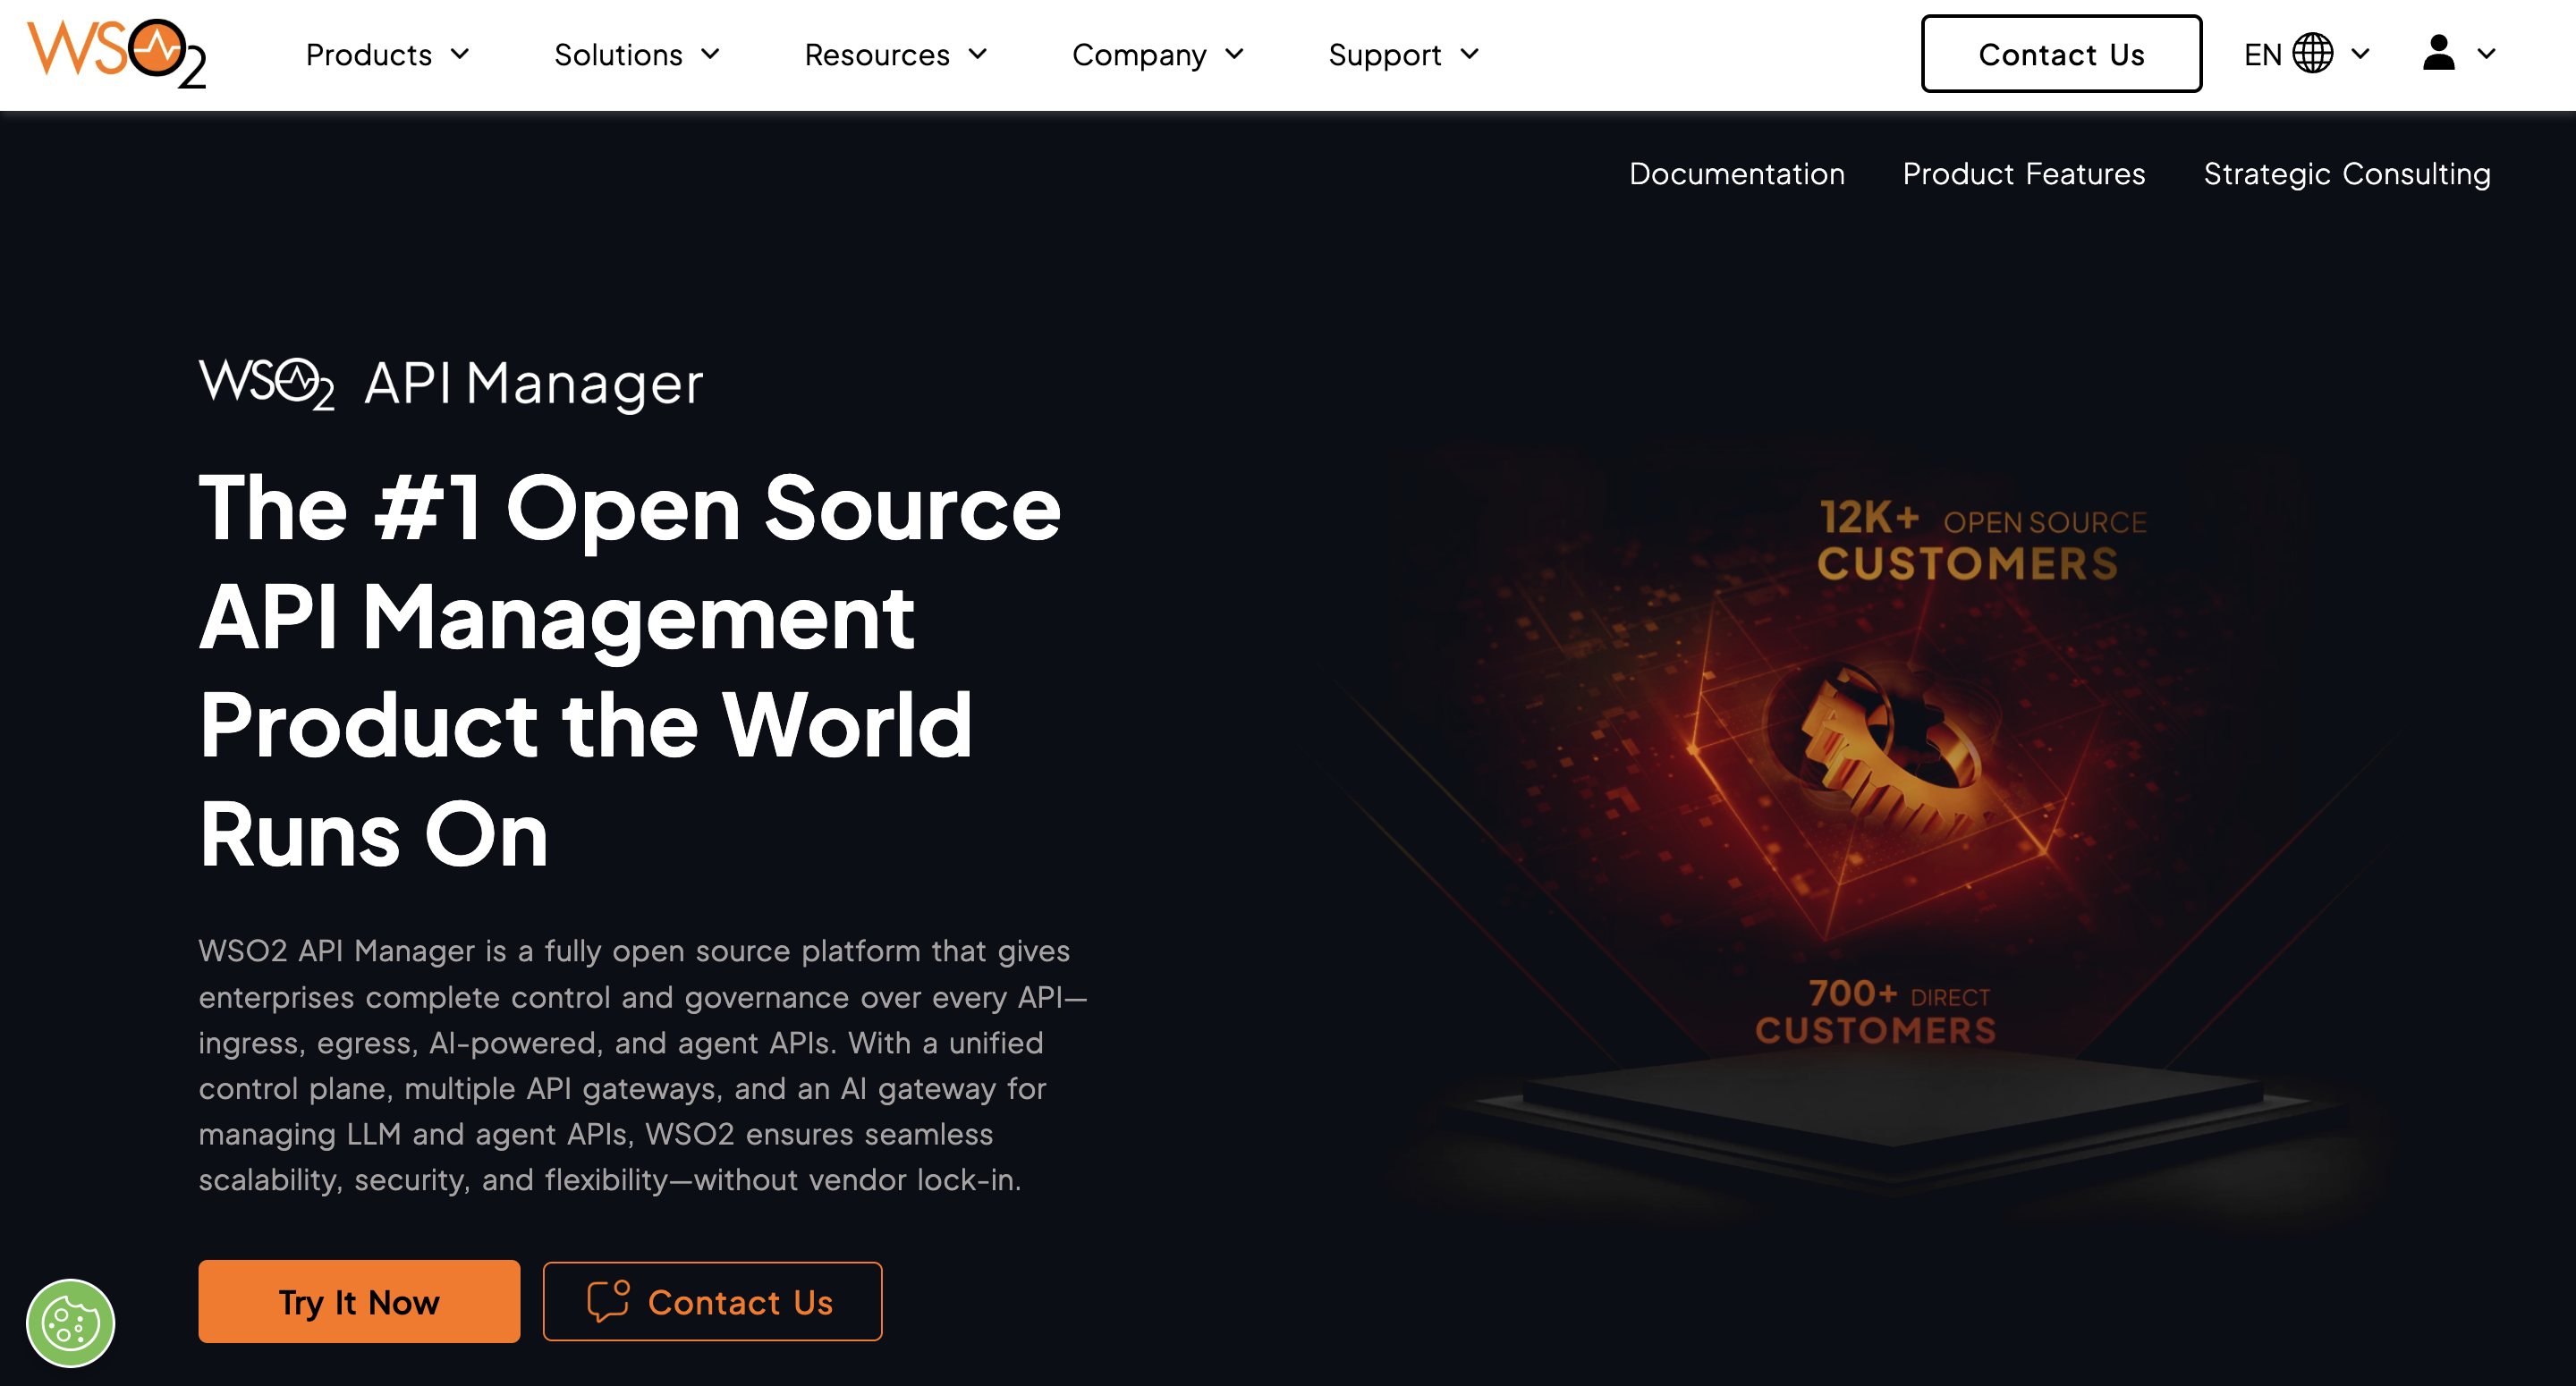Expand the account menu chevron
2576x1386 pixels.
(x=2486, y=54)
